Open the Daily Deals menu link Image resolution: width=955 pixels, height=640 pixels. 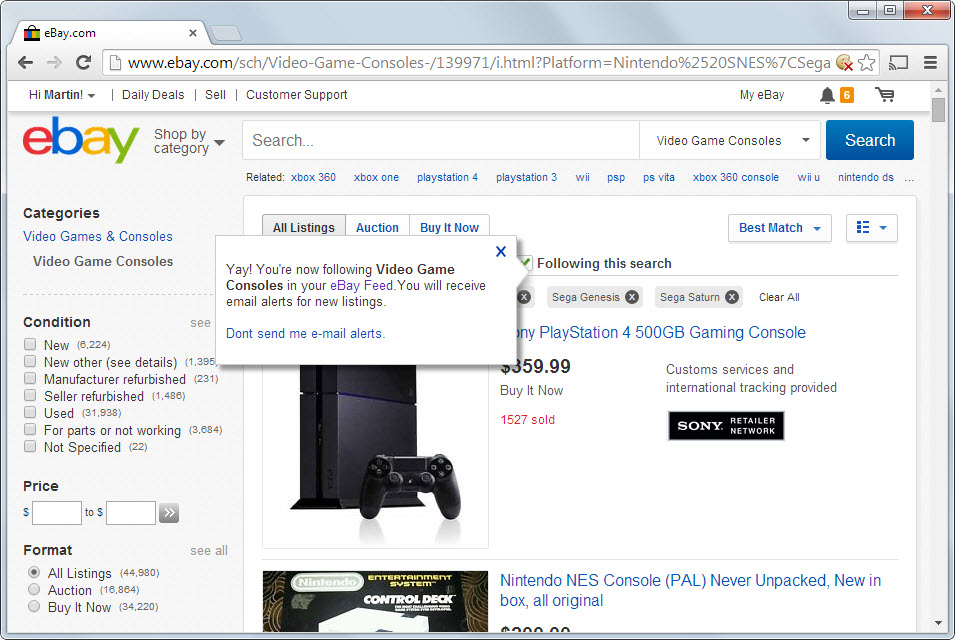pos(153,95)
